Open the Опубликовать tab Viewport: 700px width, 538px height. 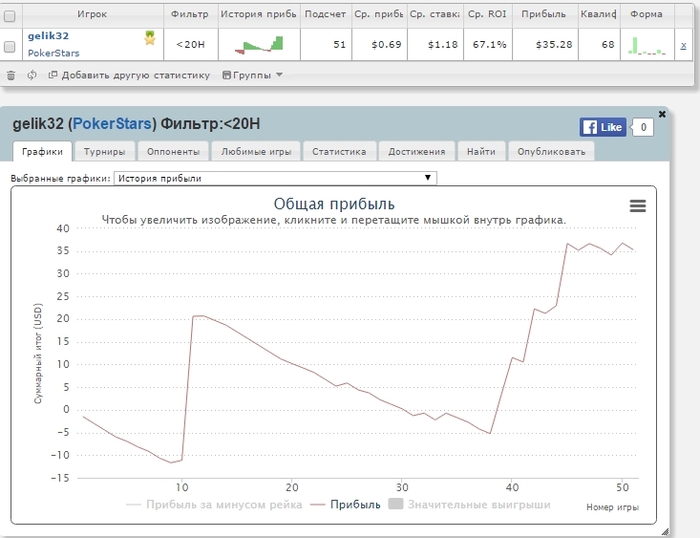pos(551,152)
